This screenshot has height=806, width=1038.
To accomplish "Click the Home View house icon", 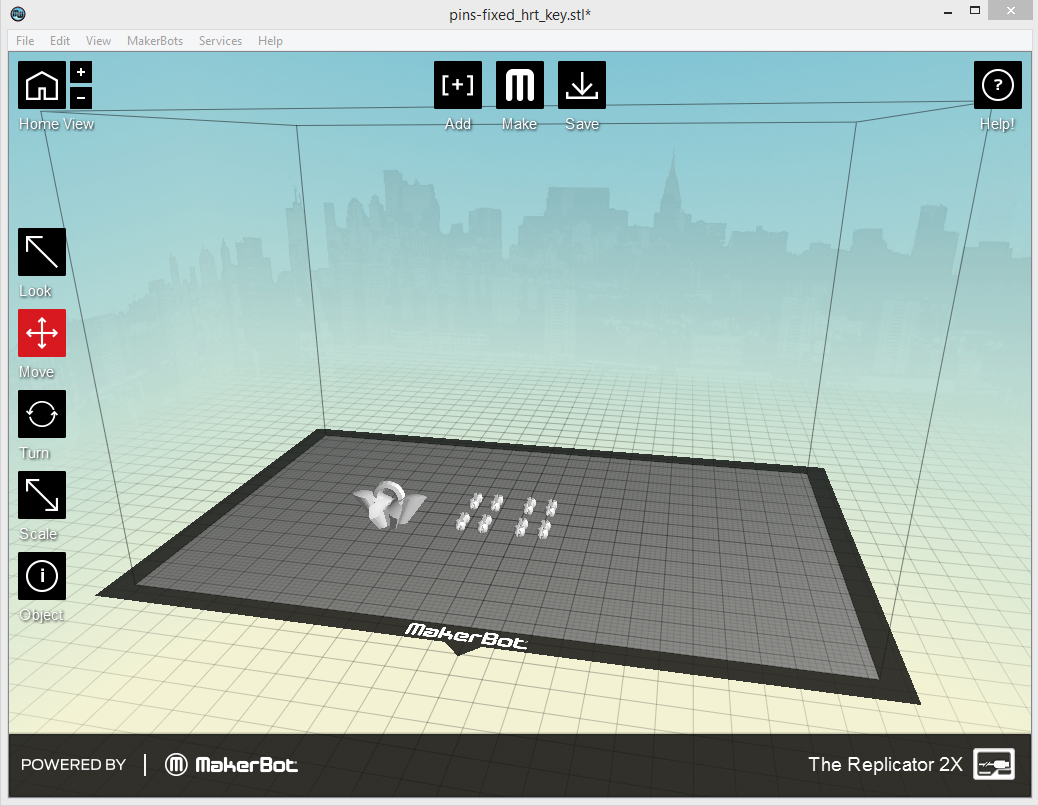I will (42, 85).
